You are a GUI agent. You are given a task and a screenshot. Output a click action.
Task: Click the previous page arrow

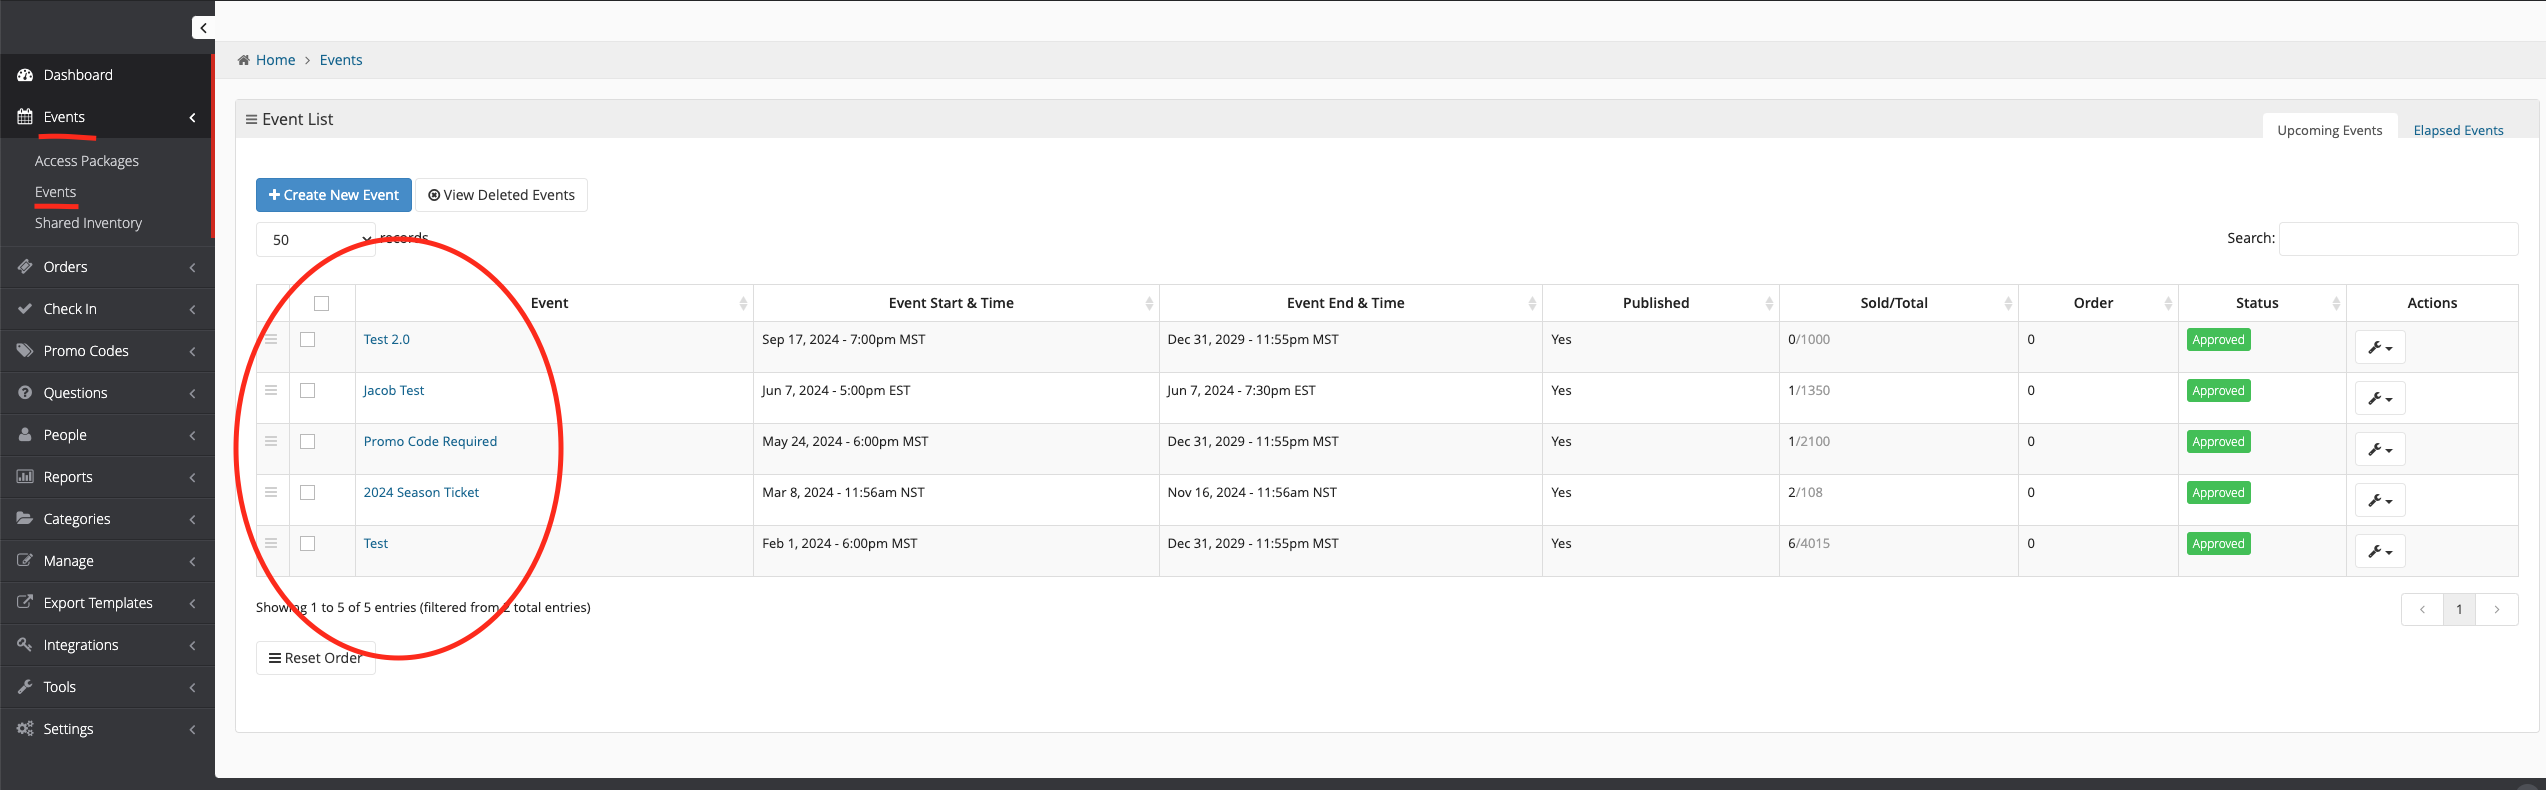2422,609
